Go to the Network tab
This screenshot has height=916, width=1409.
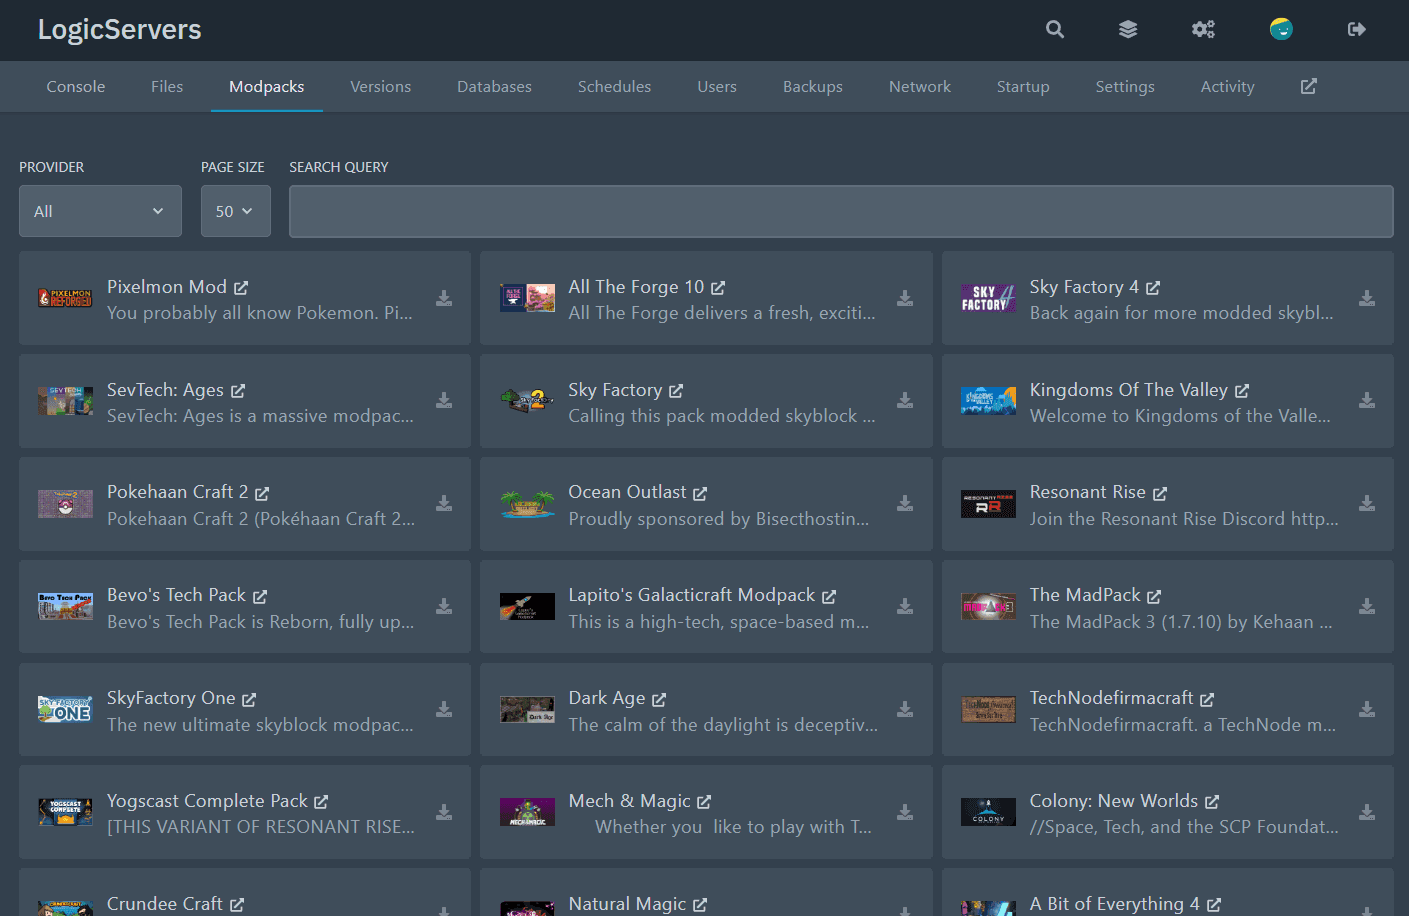(920, 86)
